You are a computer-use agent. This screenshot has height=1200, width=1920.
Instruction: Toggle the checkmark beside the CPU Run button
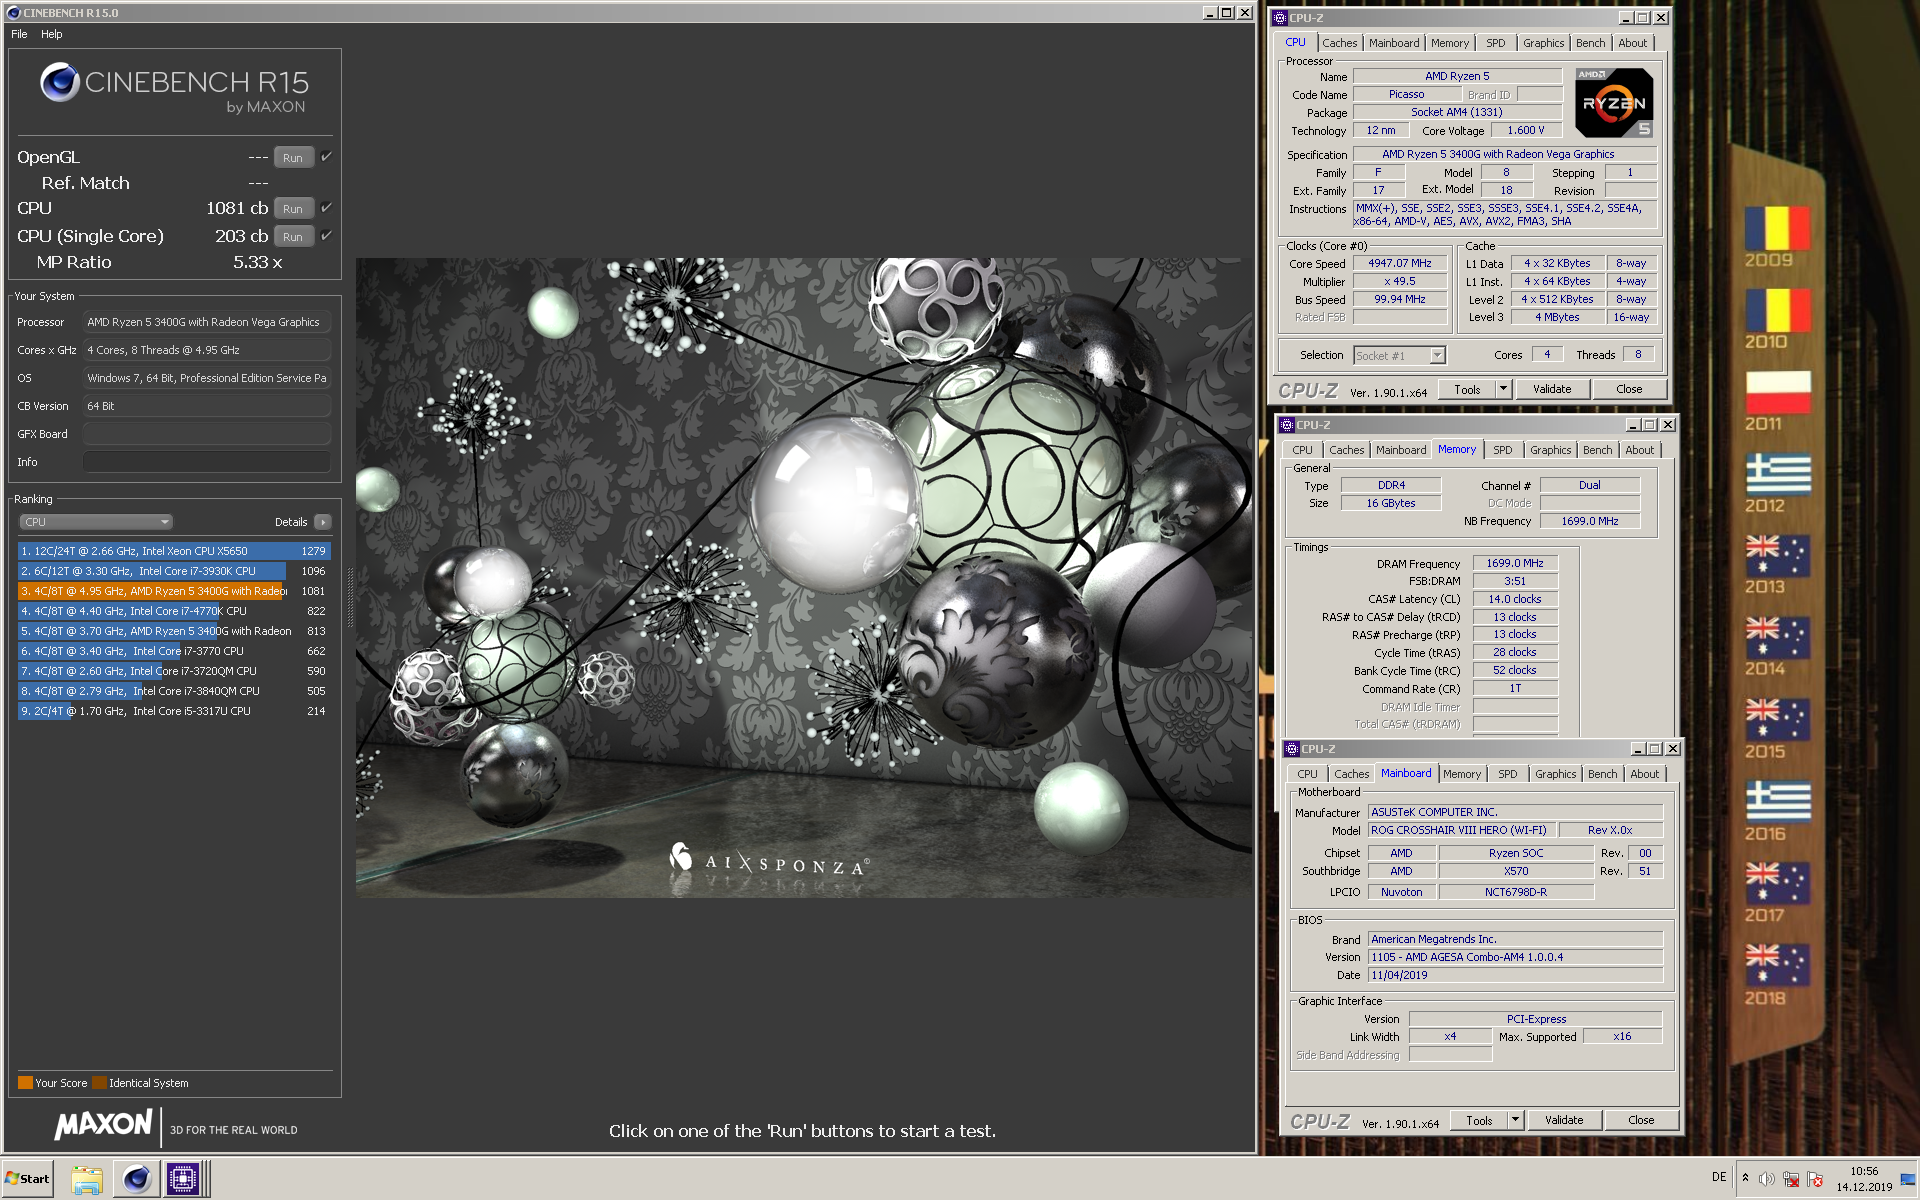(x=326, y=208)
